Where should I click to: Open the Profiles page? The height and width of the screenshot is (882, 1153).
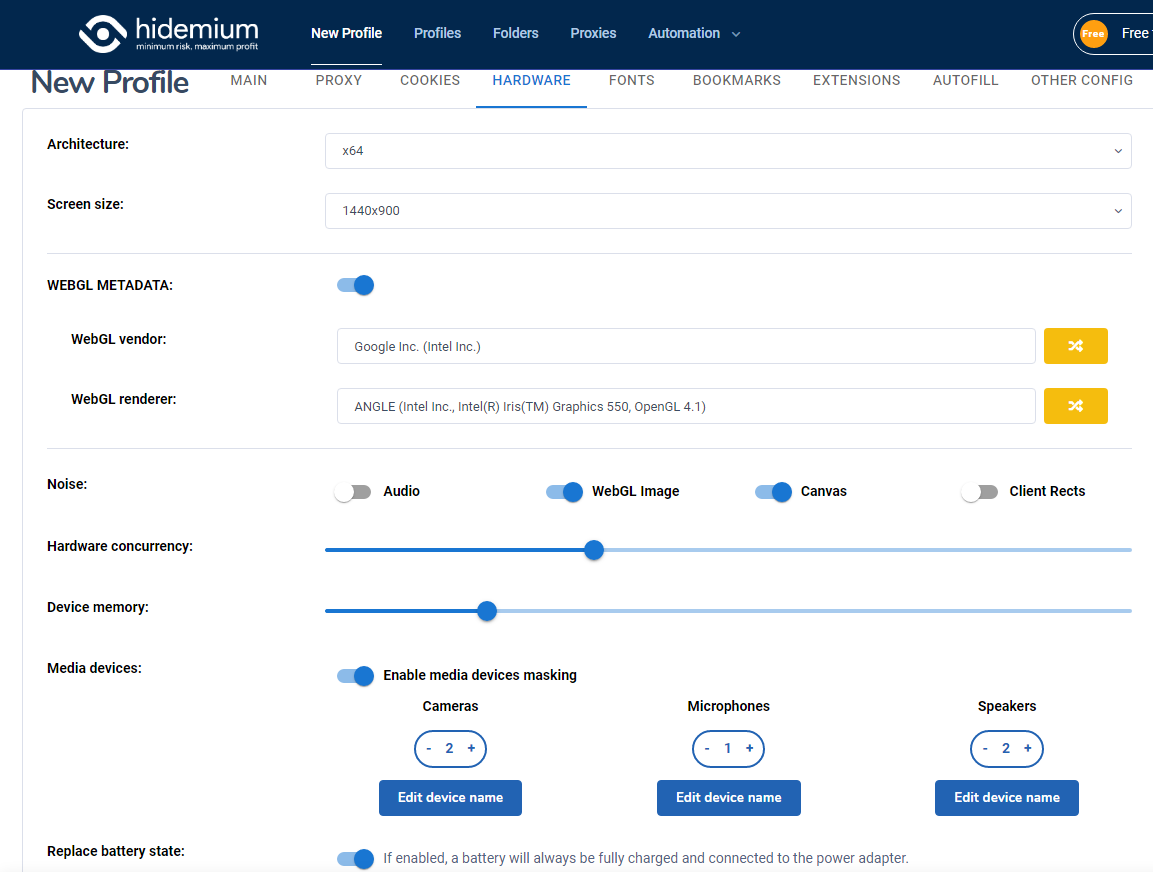[437, 33]
